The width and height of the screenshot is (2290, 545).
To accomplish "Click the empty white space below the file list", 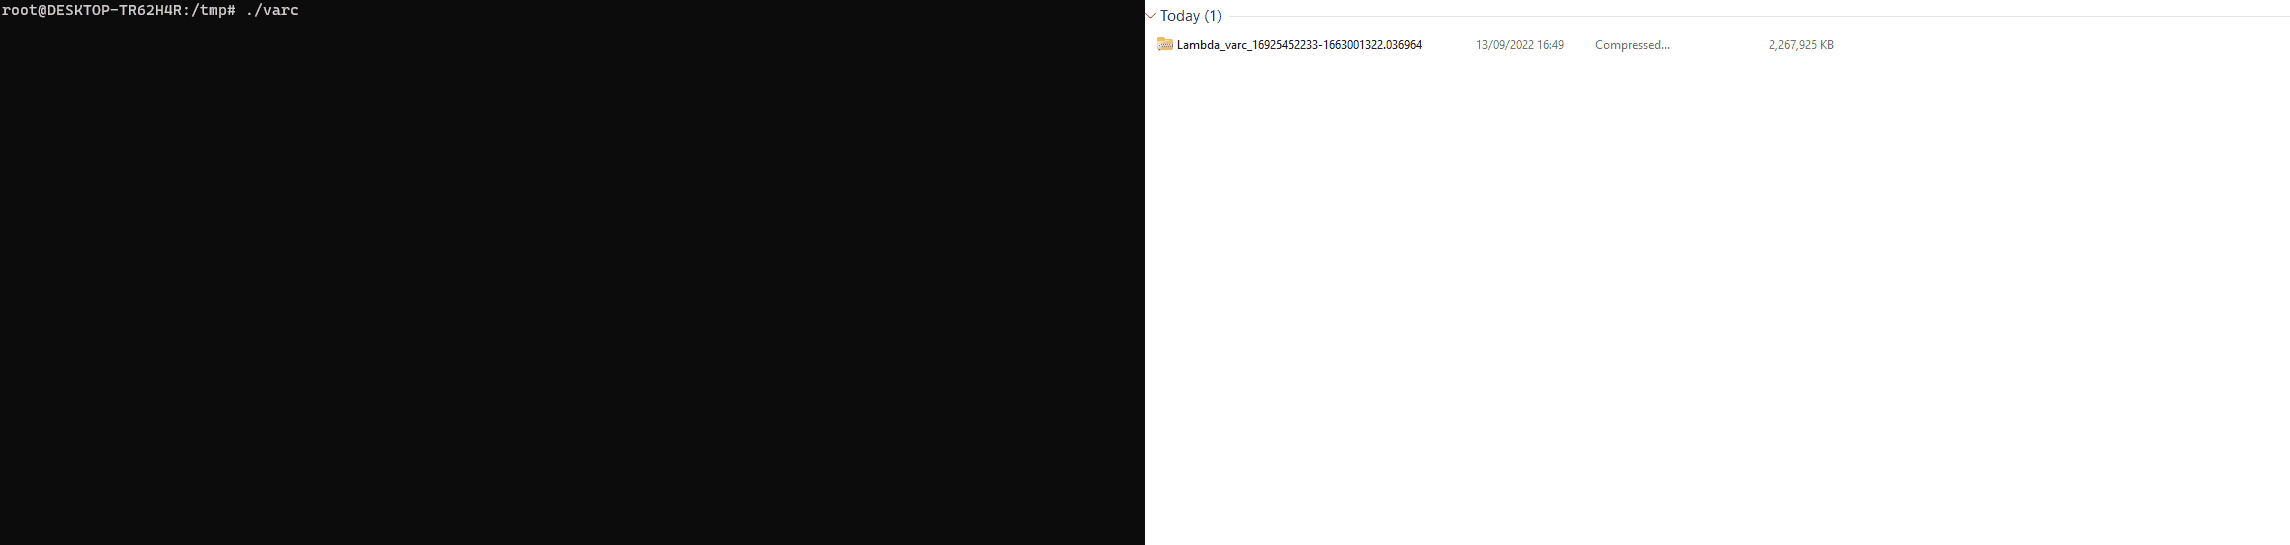I will [1717, 300].
